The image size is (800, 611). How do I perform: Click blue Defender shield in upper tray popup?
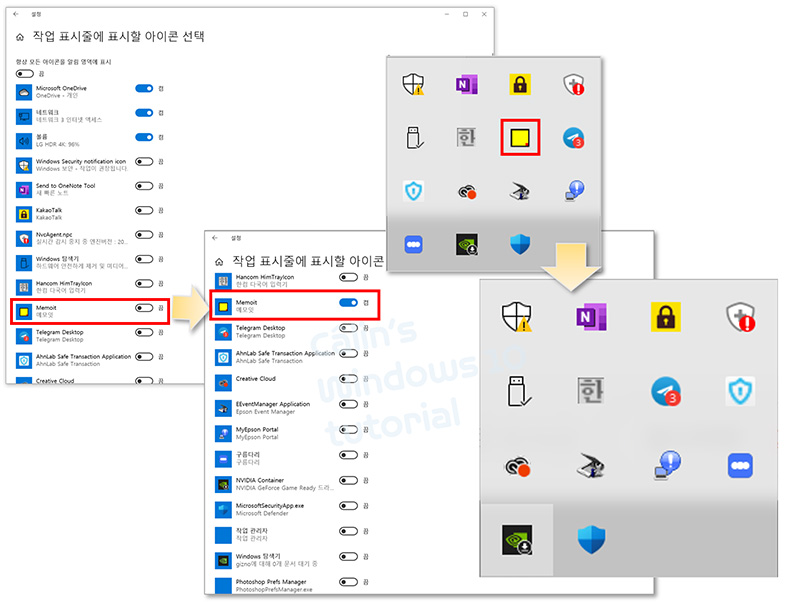520,244
